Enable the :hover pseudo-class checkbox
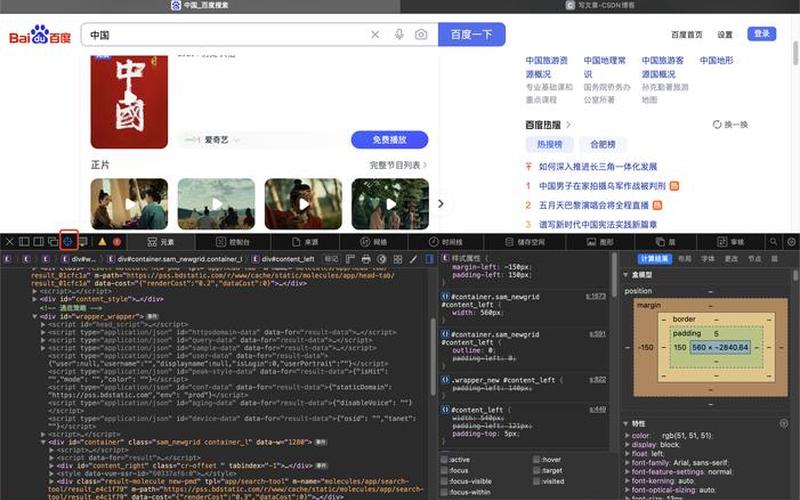The height and width of the screenshot is (500, 800). point(536,459)
